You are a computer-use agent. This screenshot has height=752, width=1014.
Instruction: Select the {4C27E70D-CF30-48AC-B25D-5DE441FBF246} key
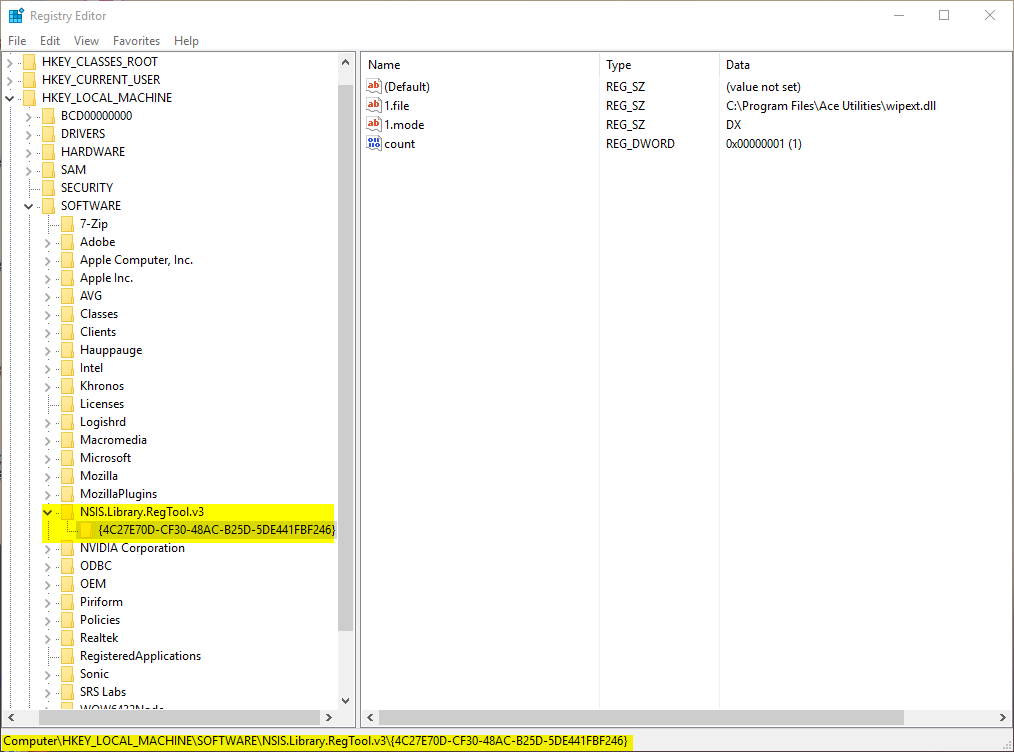click(x=216, y=530)
